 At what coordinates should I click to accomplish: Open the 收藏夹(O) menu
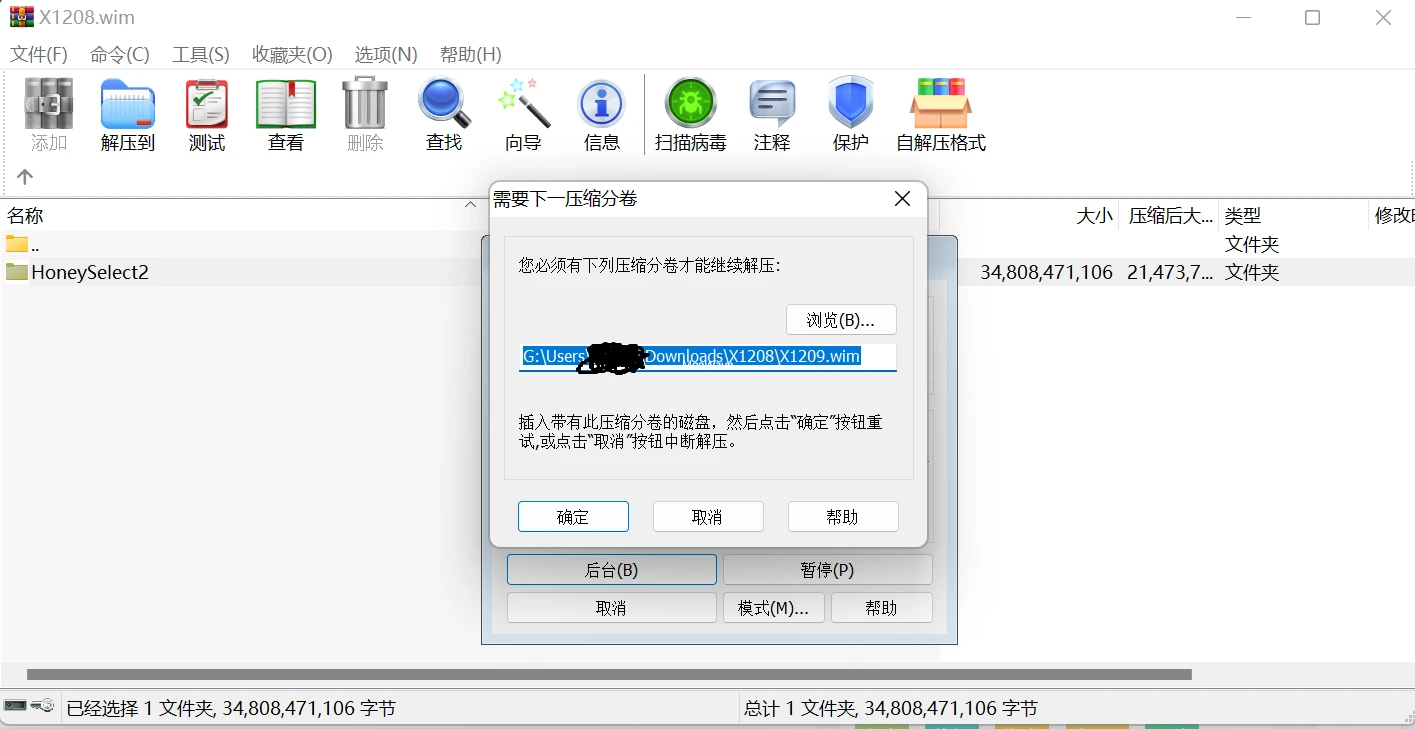(x=292, y=54)
